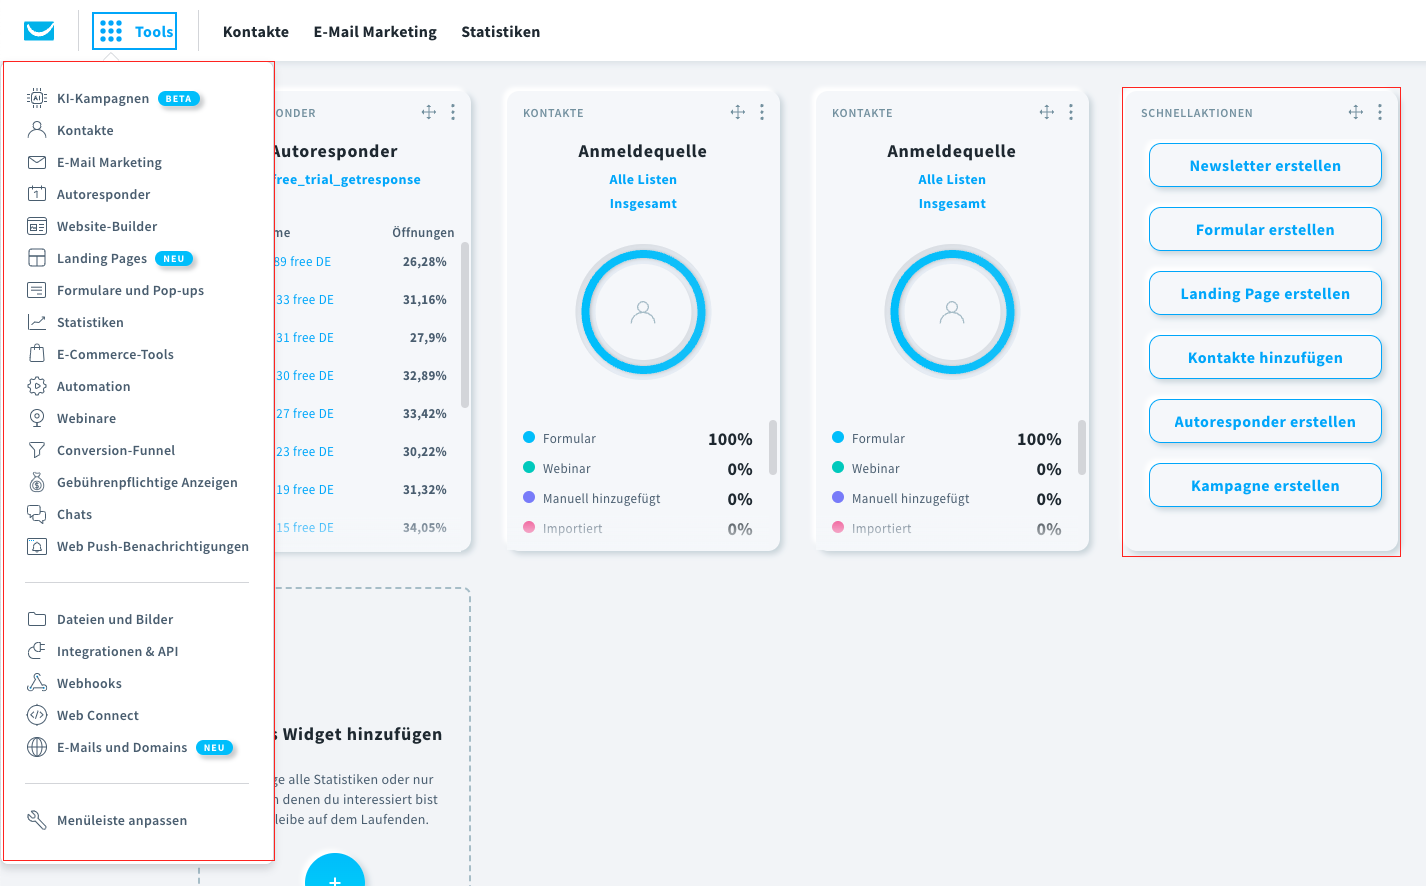Screen dimensions: 1426x886
Task: Open the 30 free DE autoresponder link
Action: click(305, 376)
